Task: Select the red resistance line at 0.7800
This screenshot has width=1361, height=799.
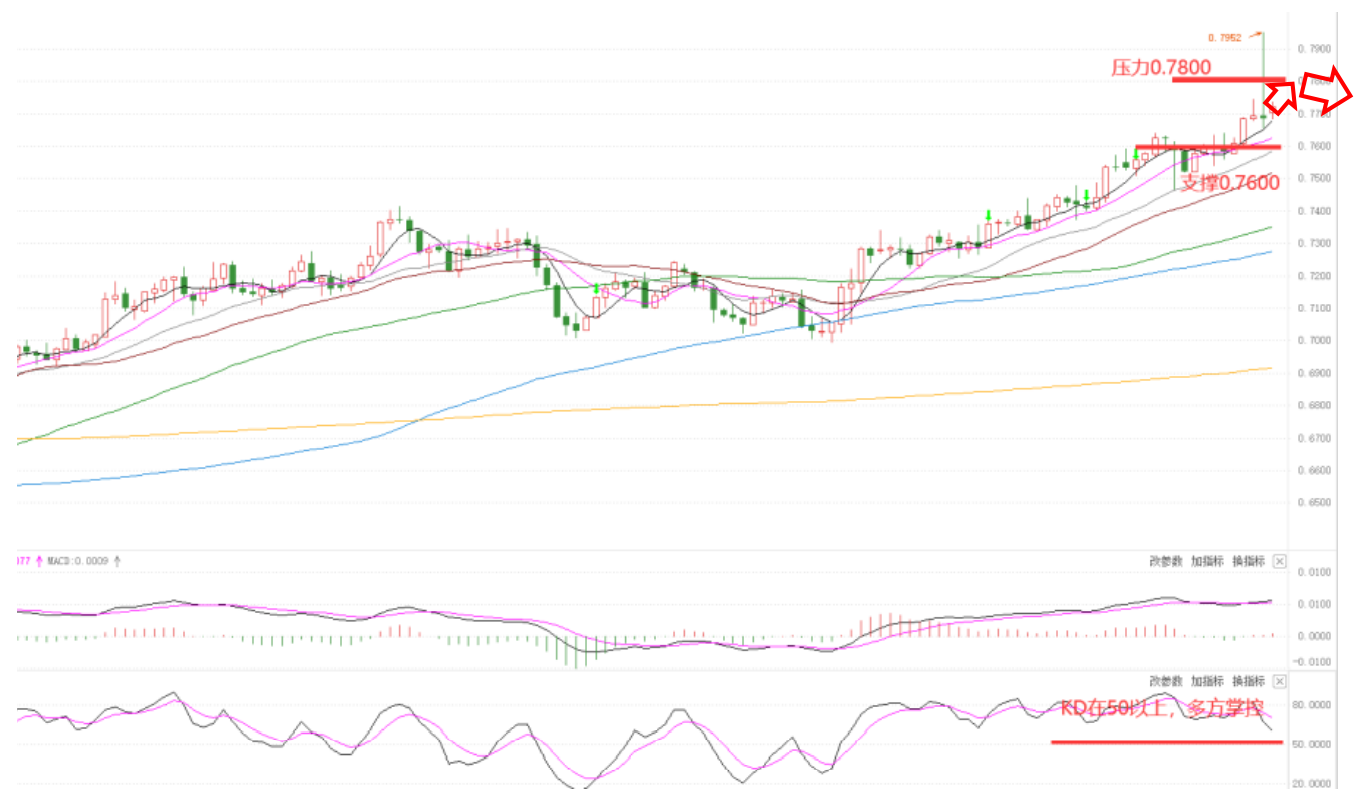Action: click(x=1228, y=79)
